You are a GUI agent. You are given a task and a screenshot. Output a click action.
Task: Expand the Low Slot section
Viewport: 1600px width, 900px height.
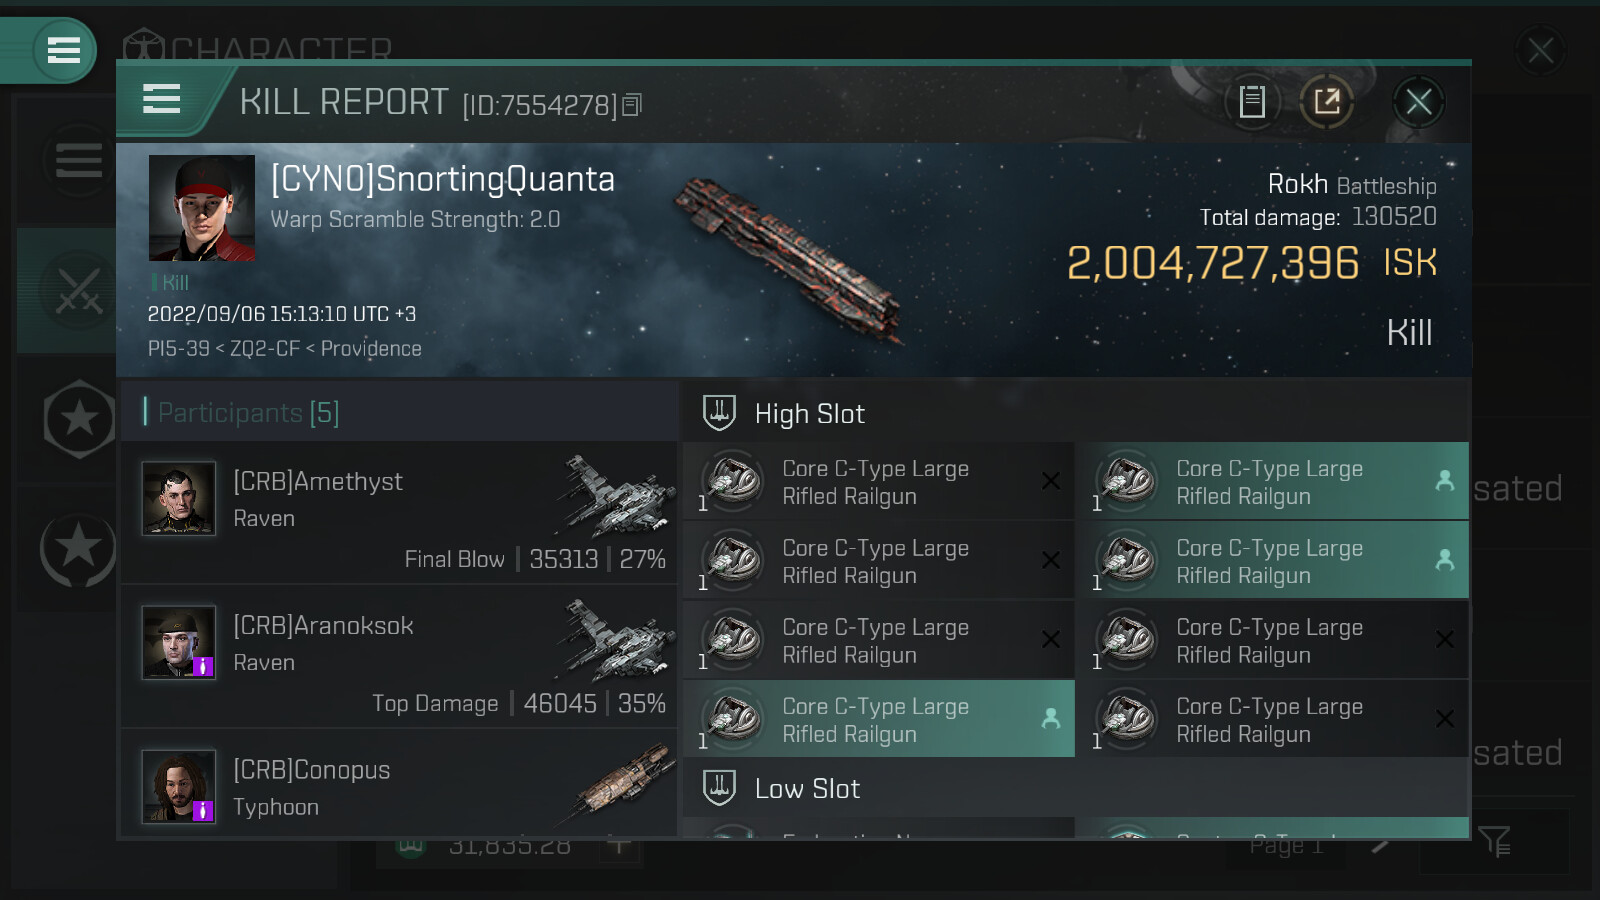click(x=807, y=789)
